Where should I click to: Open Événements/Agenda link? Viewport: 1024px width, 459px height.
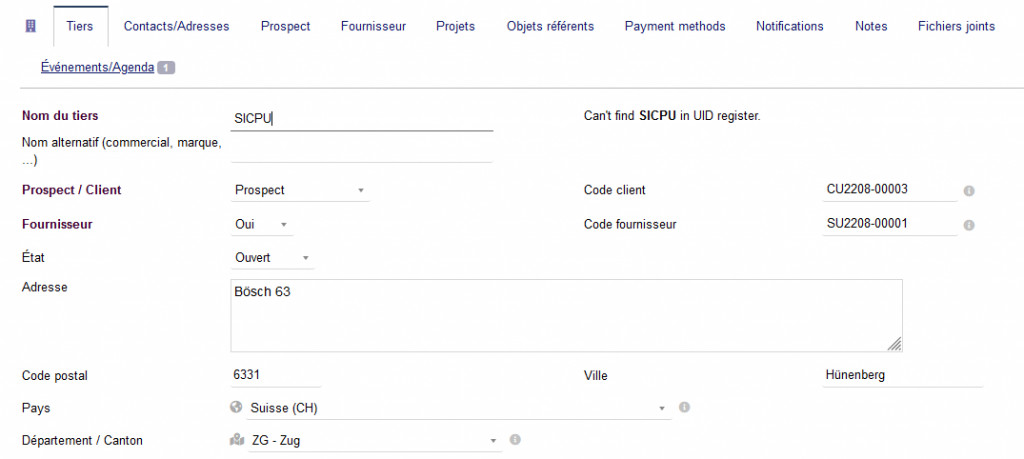[97, 68]
